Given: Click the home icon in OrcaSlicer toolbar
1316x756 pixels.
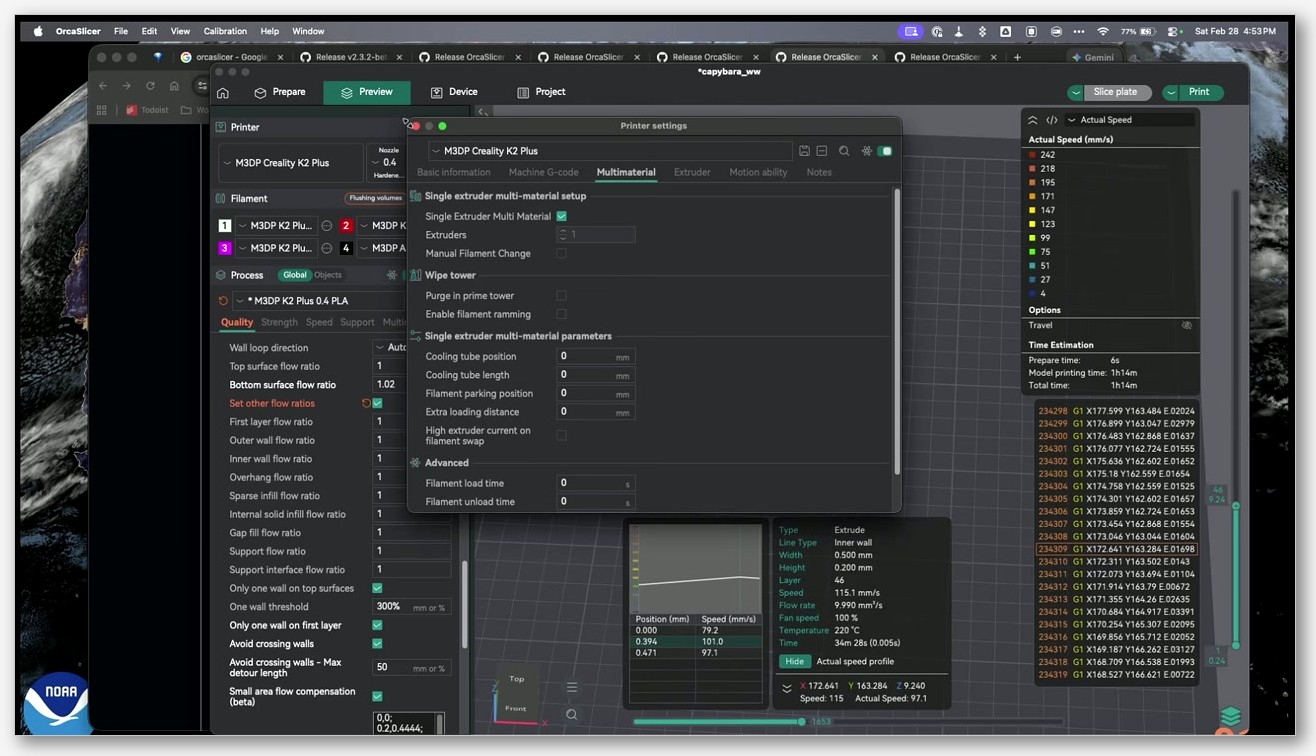Looking at the screenshot, I should 223,93.
